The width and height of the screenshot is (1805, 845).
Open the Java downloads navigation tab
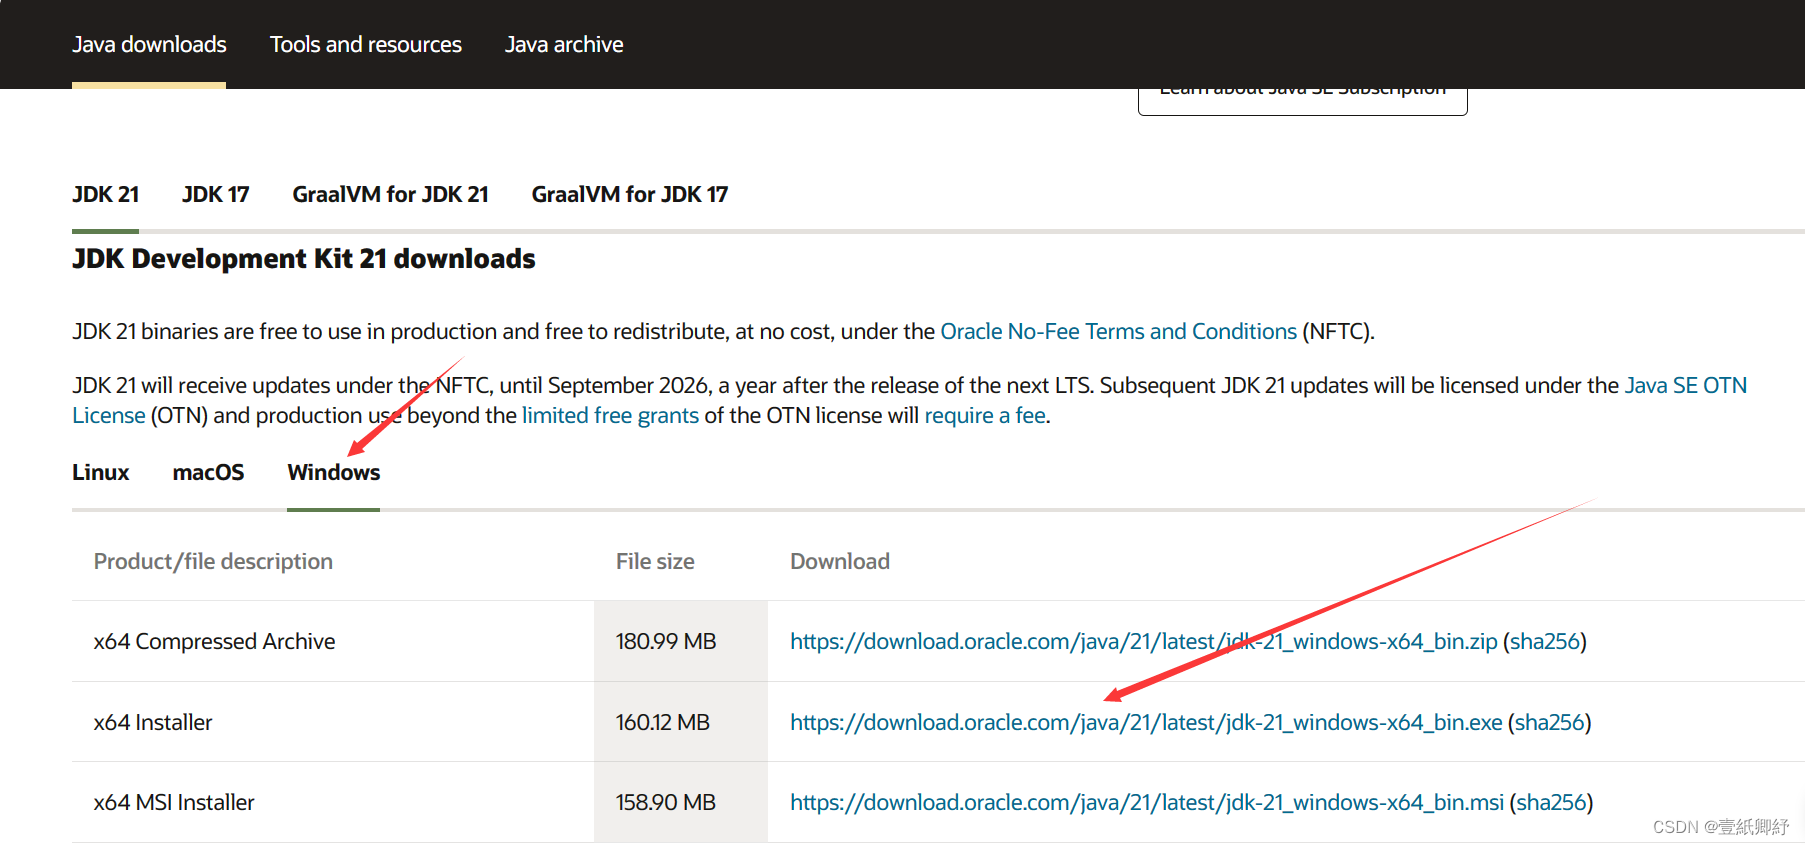149,44
